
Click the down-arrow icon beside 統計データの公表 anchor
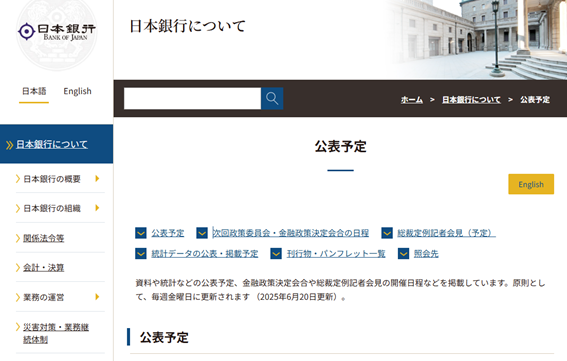tap(141, 254)
